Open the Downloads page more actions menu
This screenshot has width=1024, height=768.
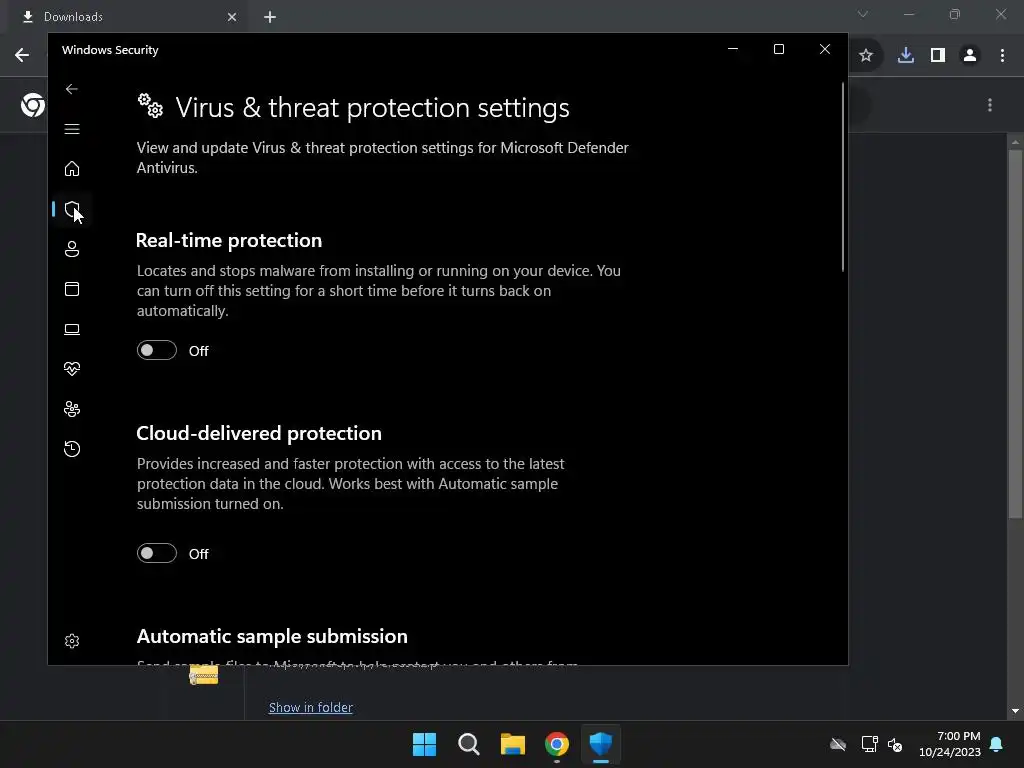[x=990, y=105]
